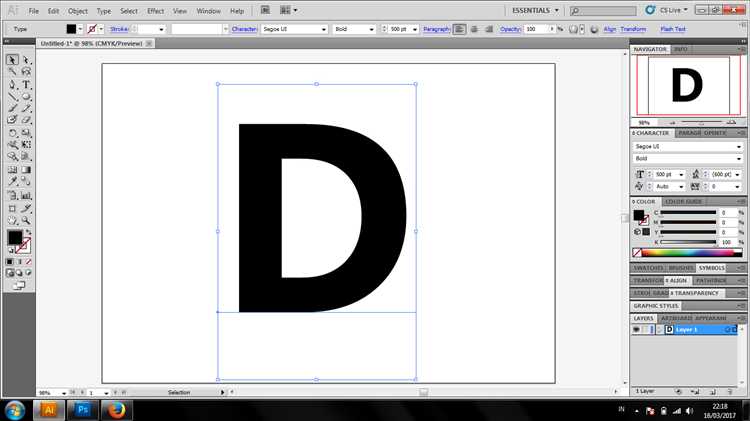Select align left paragraph button
The height and width of the screenshot is (421, 750).
pos(459,29)
